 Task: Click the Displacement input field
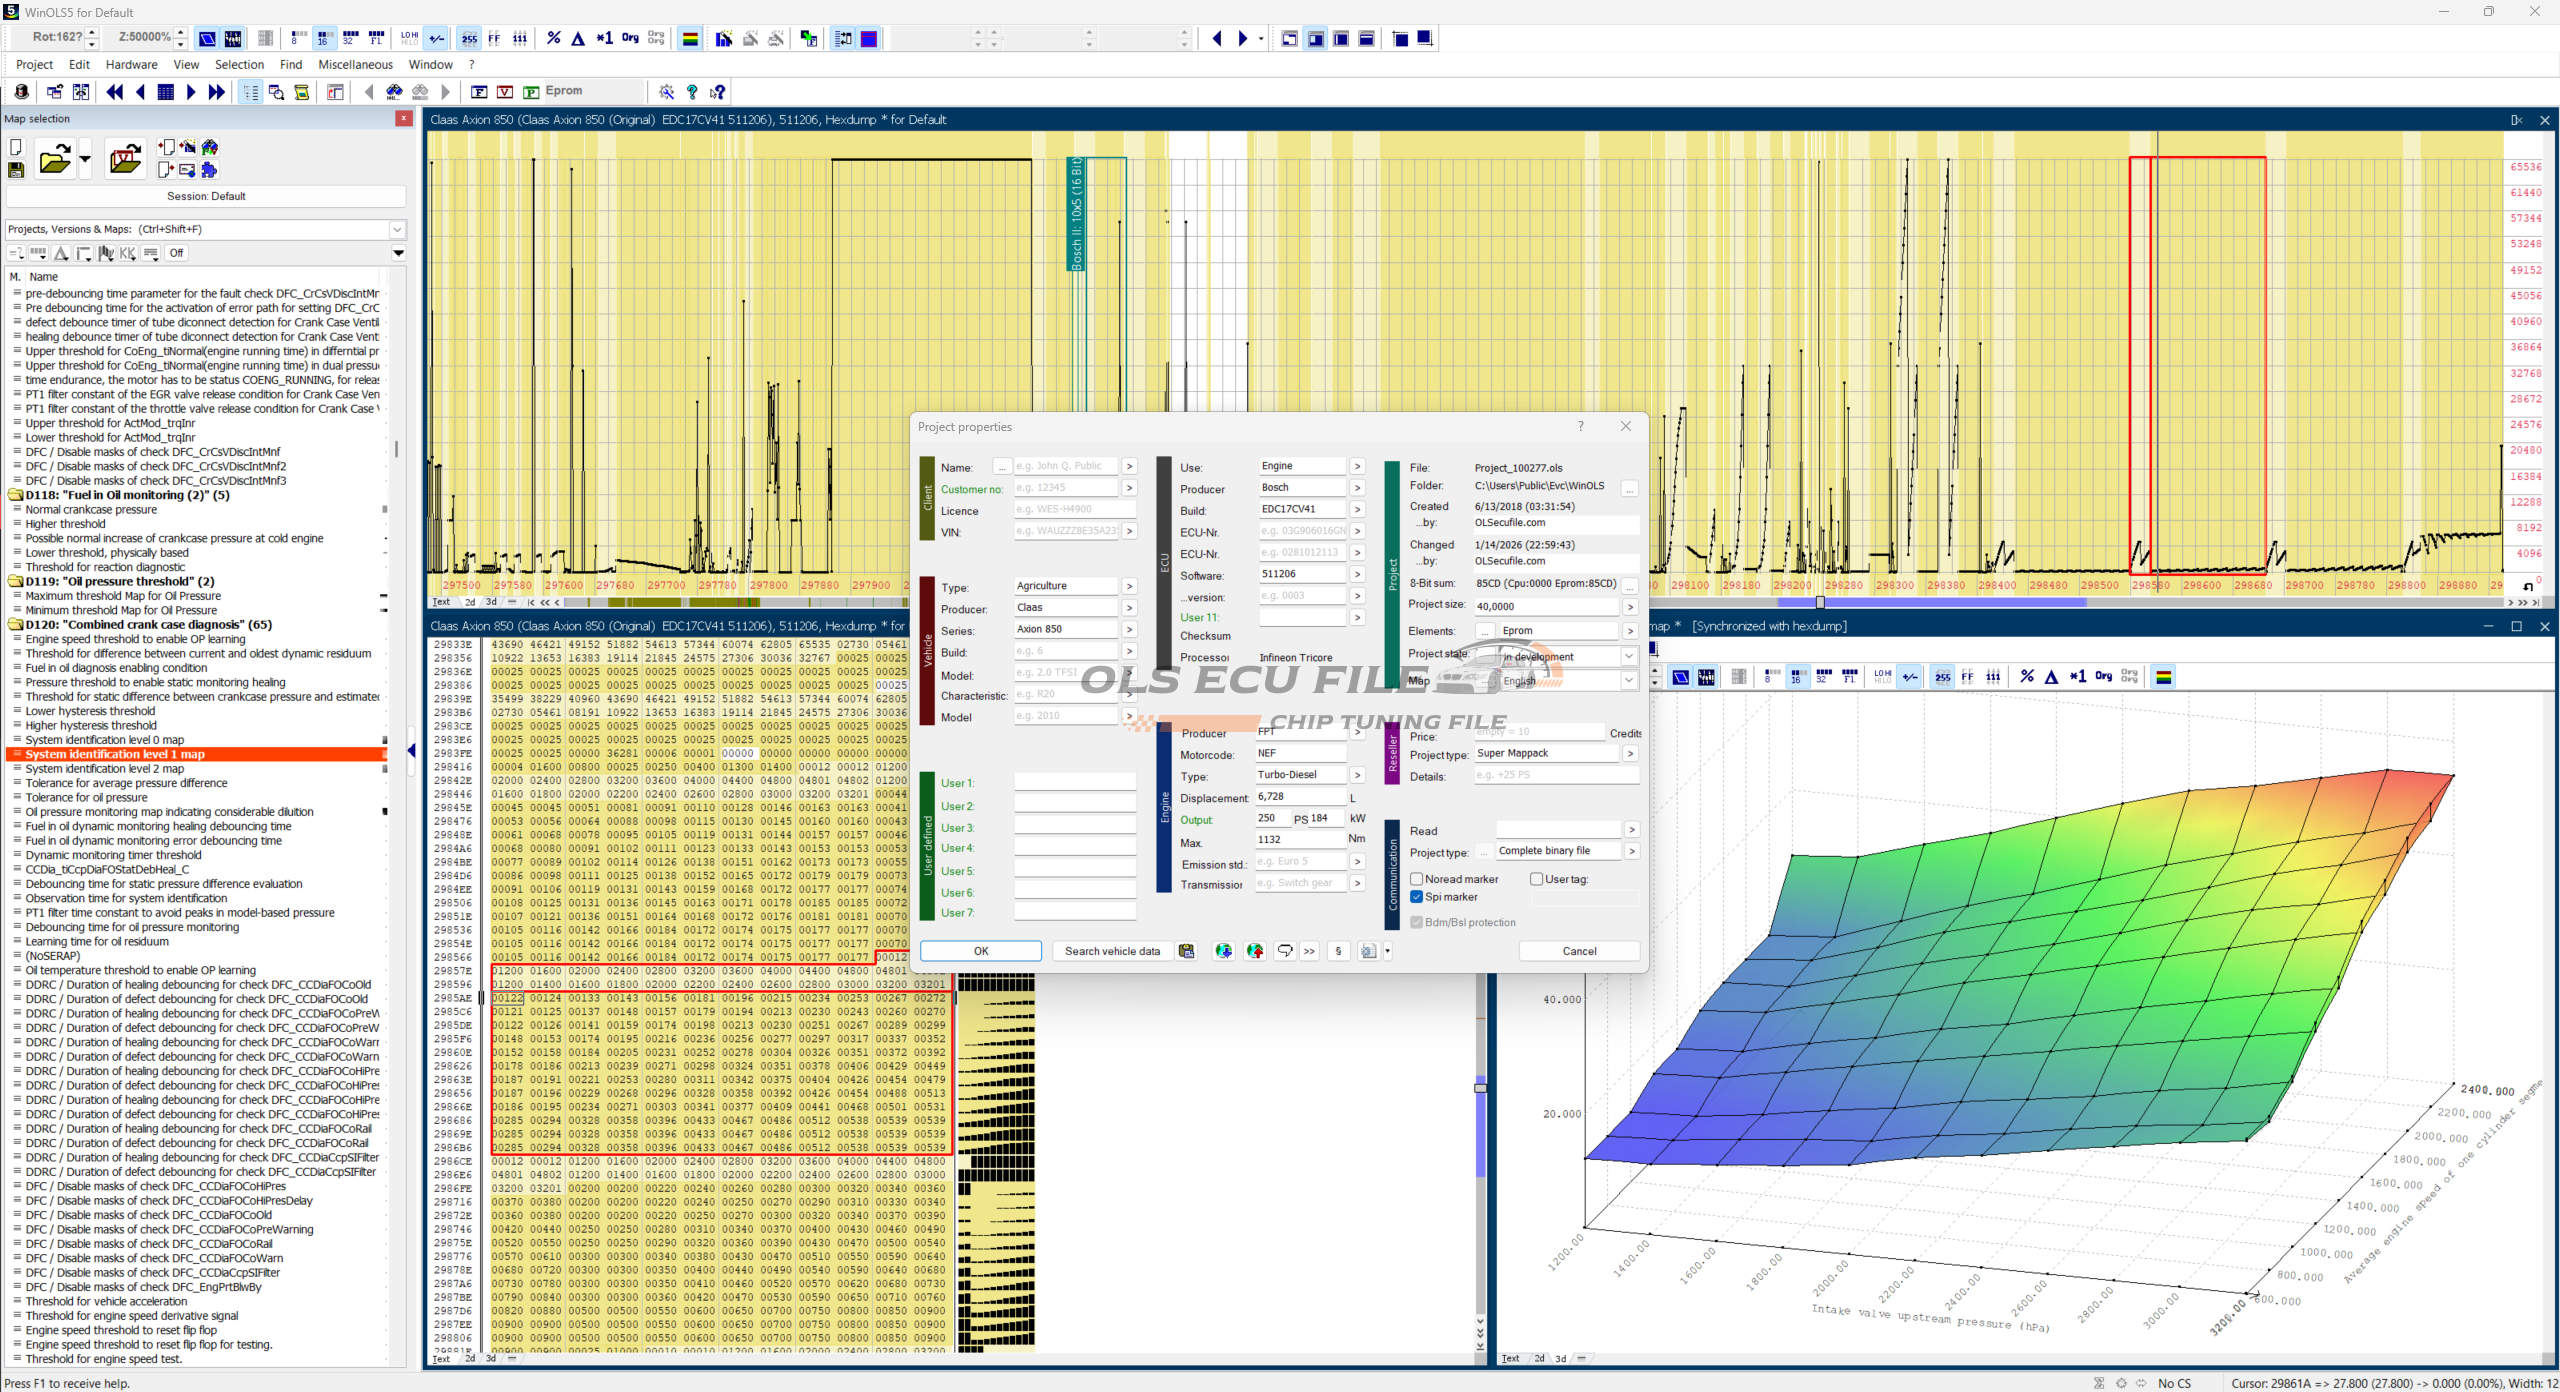(1300, 797)
